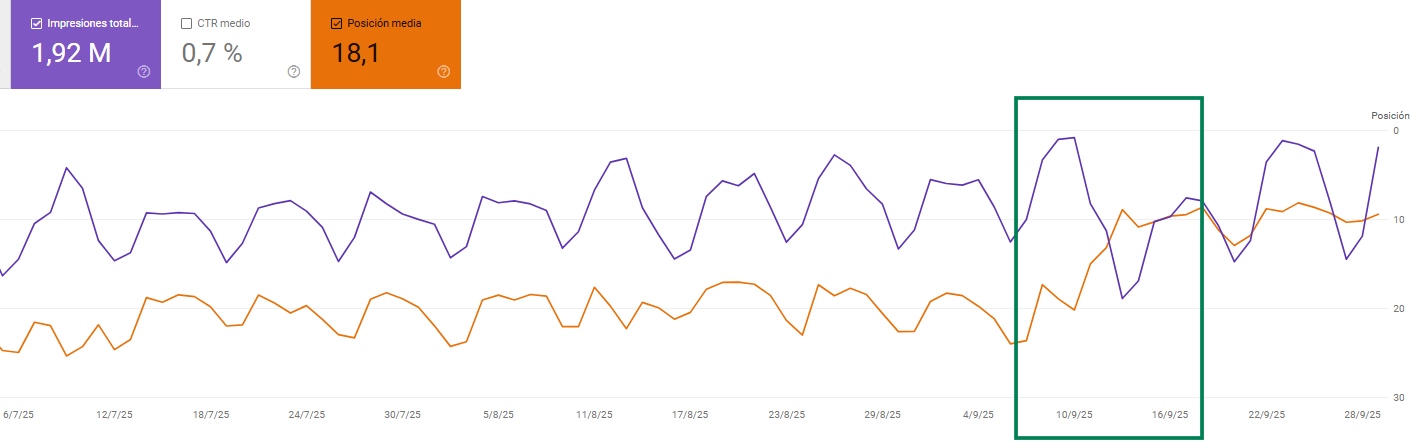Select the 22/9/25 date on the axis

[x=1266, y=414]
